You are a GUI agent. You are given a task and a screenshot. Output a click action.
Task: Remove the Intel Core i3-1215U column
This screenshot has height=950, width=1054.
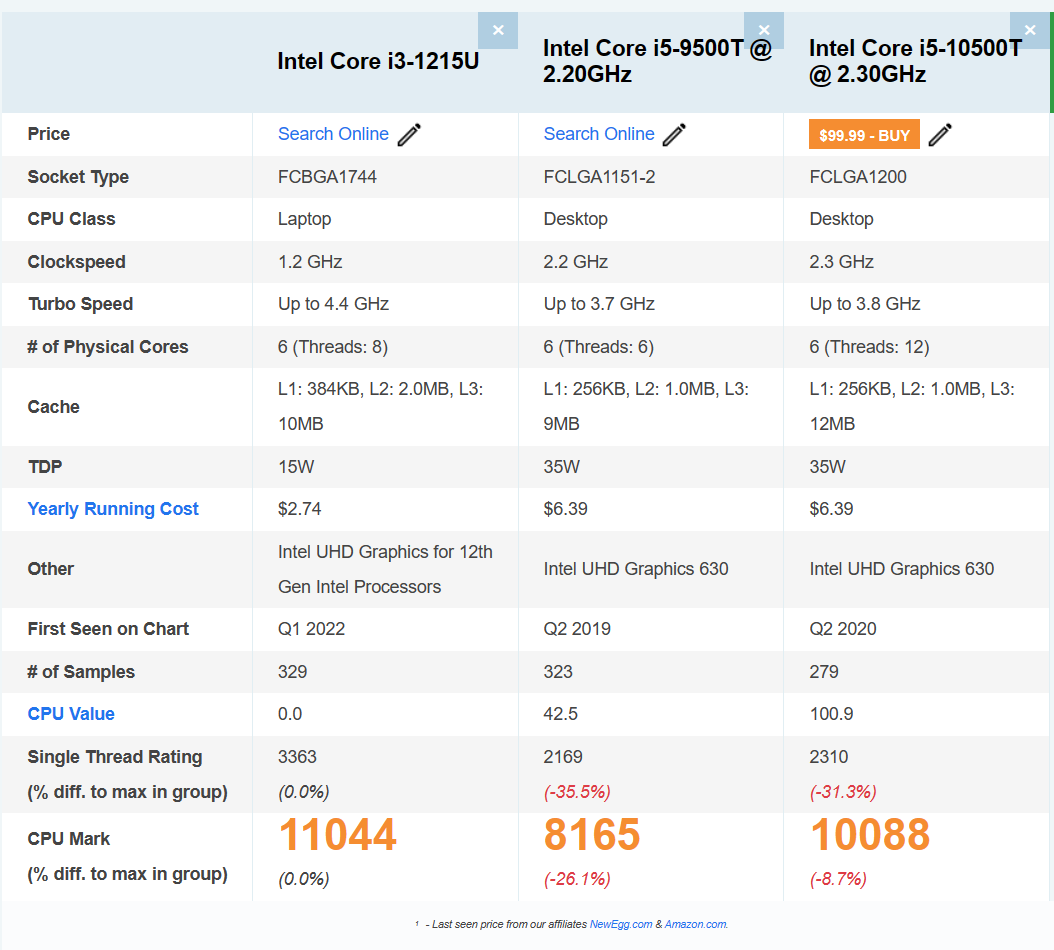click(x=498, y=30)
